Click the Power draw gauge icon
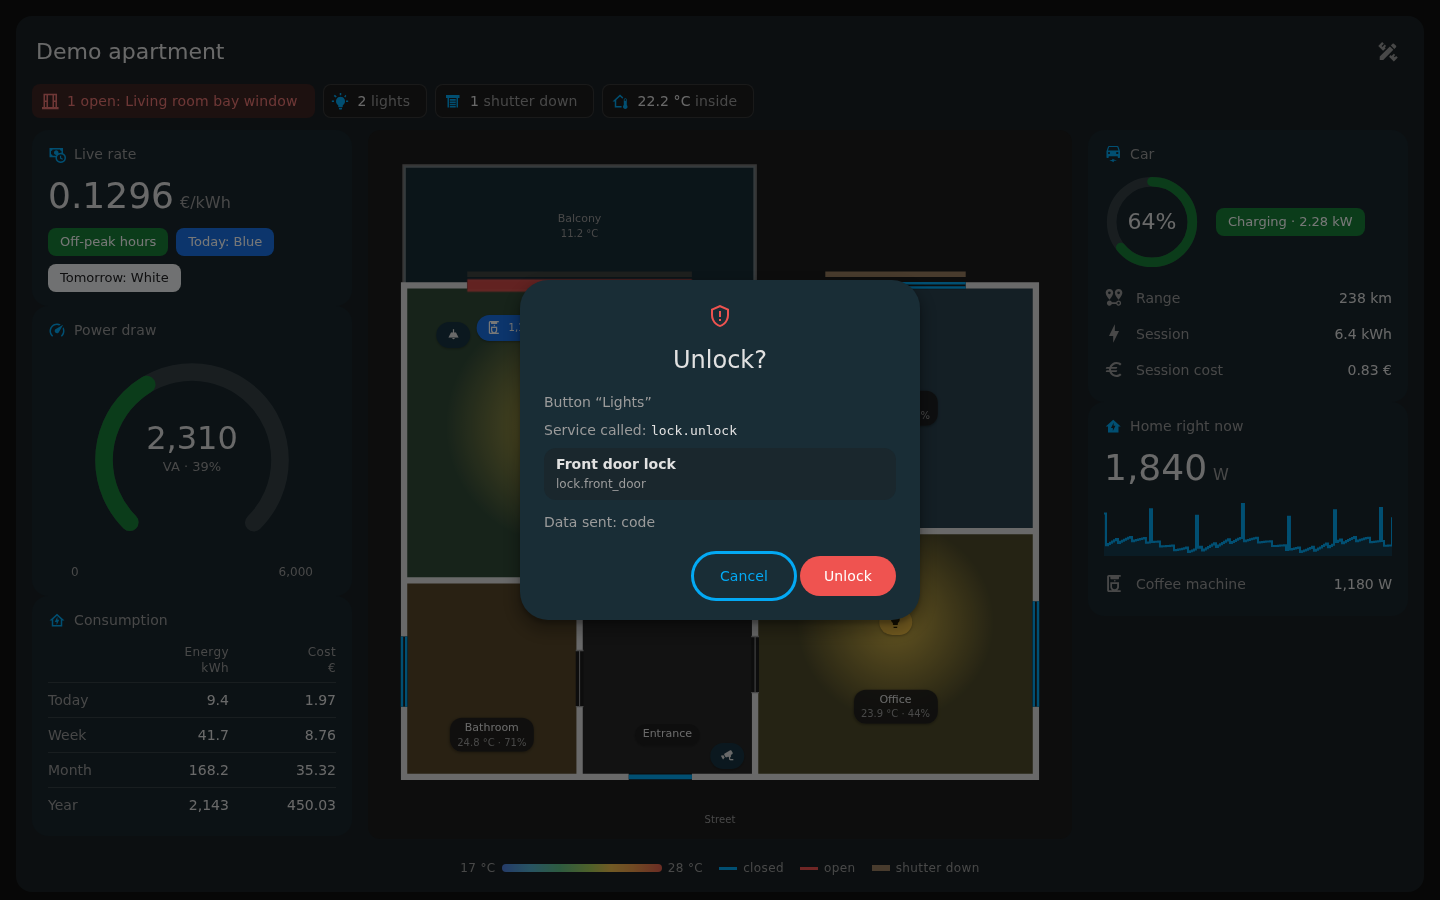This screenshot has width=1440, height=900. tap(57, 330)
